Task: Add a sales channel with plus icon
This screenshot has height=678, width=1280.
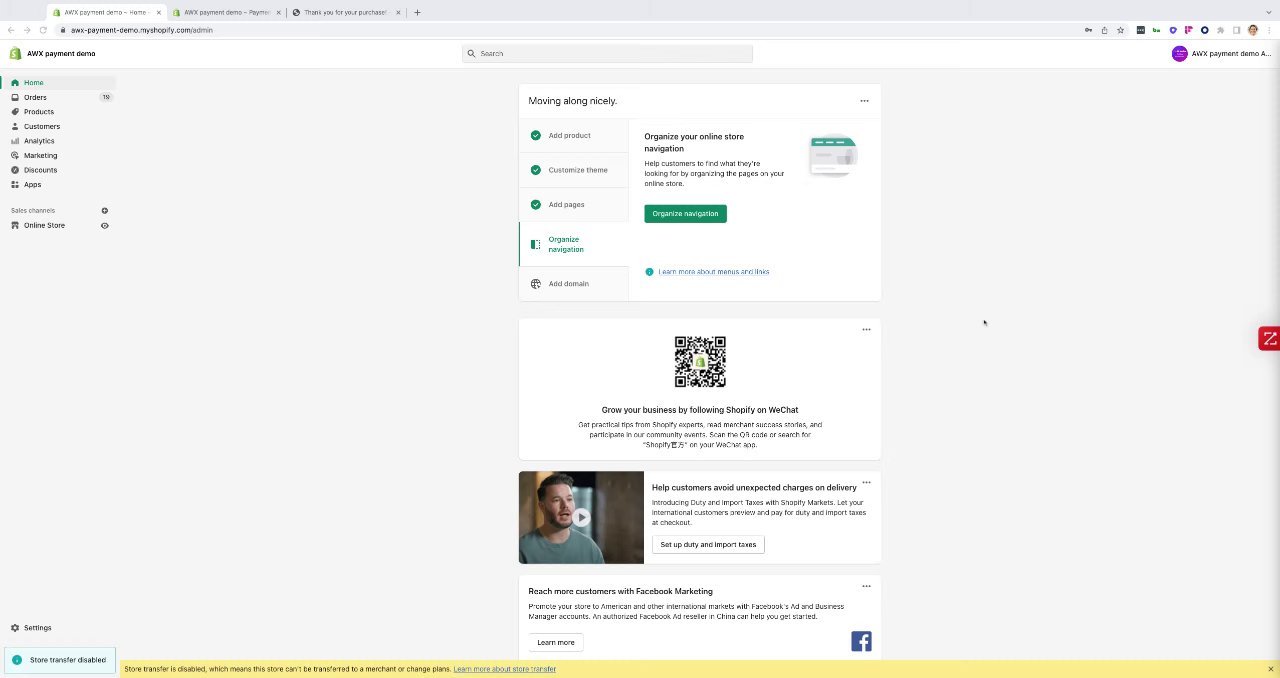Action: tap(104, 210)
